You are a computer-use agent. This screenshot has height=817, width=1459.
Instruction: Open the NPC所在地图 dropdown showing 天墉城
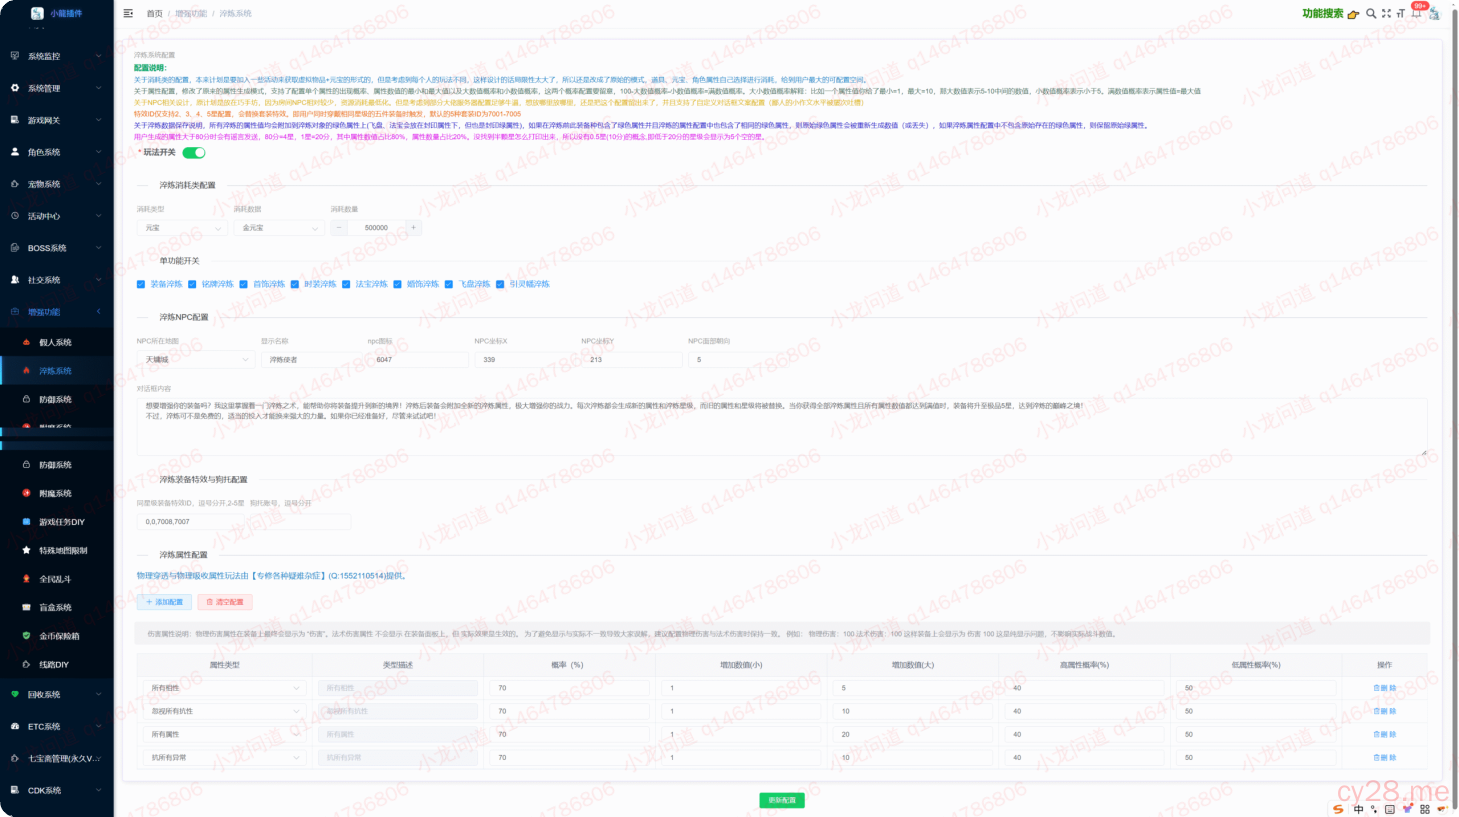pyautogui.click(x=196, y=359)
